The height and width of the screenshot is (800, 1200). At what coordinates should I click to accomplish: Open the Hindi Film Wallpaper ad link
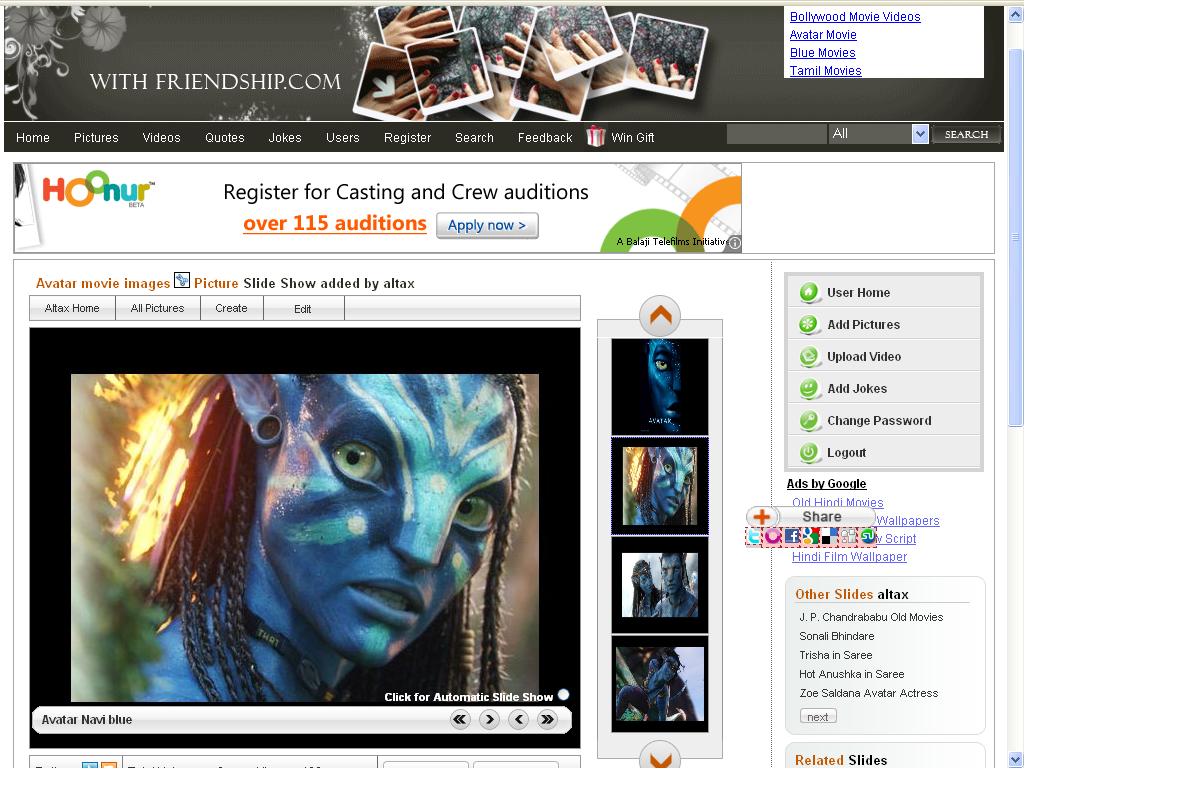click(x=850, y=557)
